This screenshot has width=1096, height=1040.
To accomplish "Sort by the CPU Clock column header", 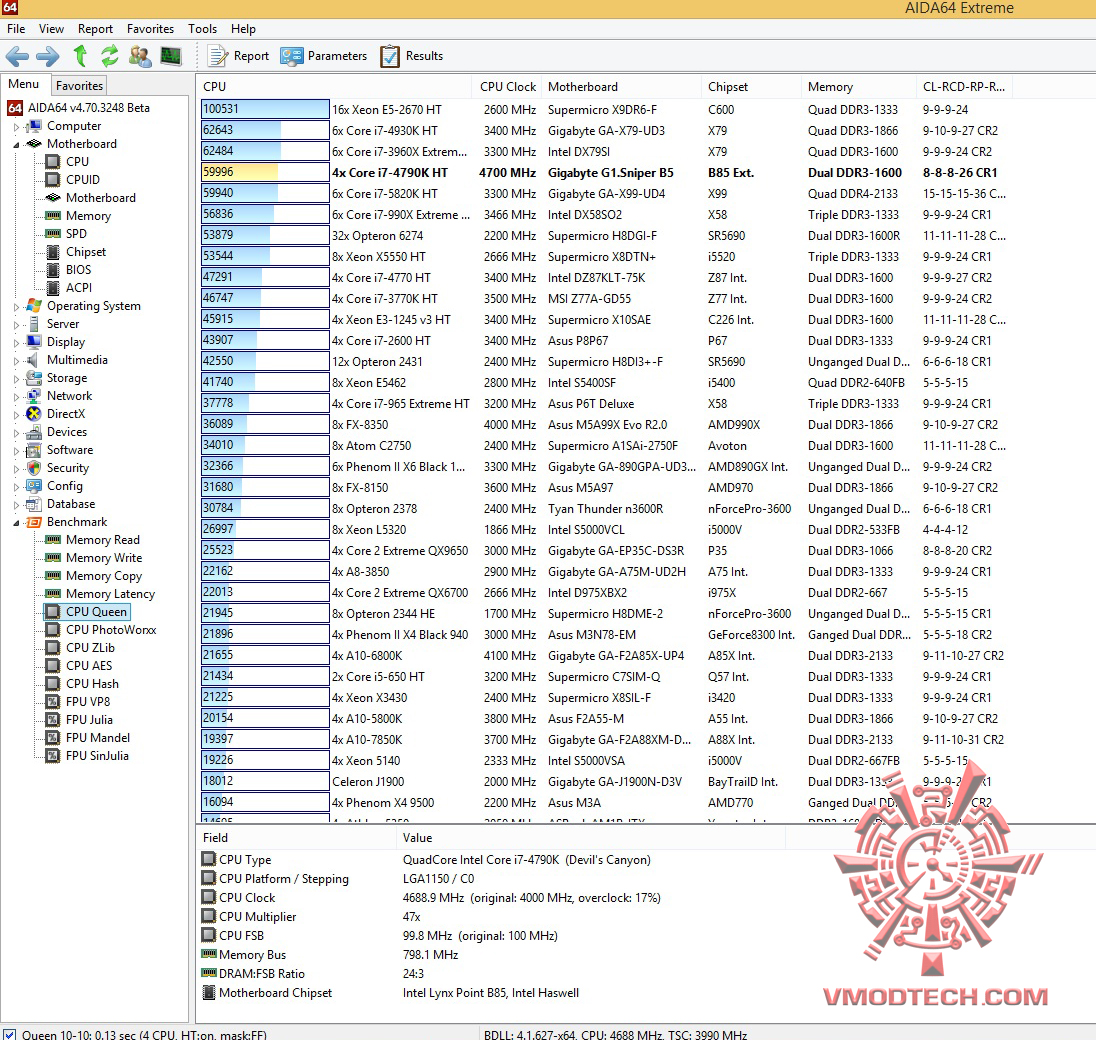I will click(507, 87).
